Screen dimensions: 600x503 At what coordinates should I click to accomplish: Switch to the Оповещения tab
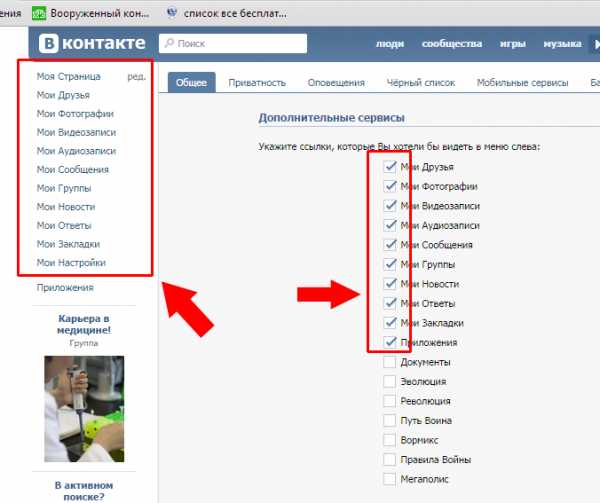[336, 83]
